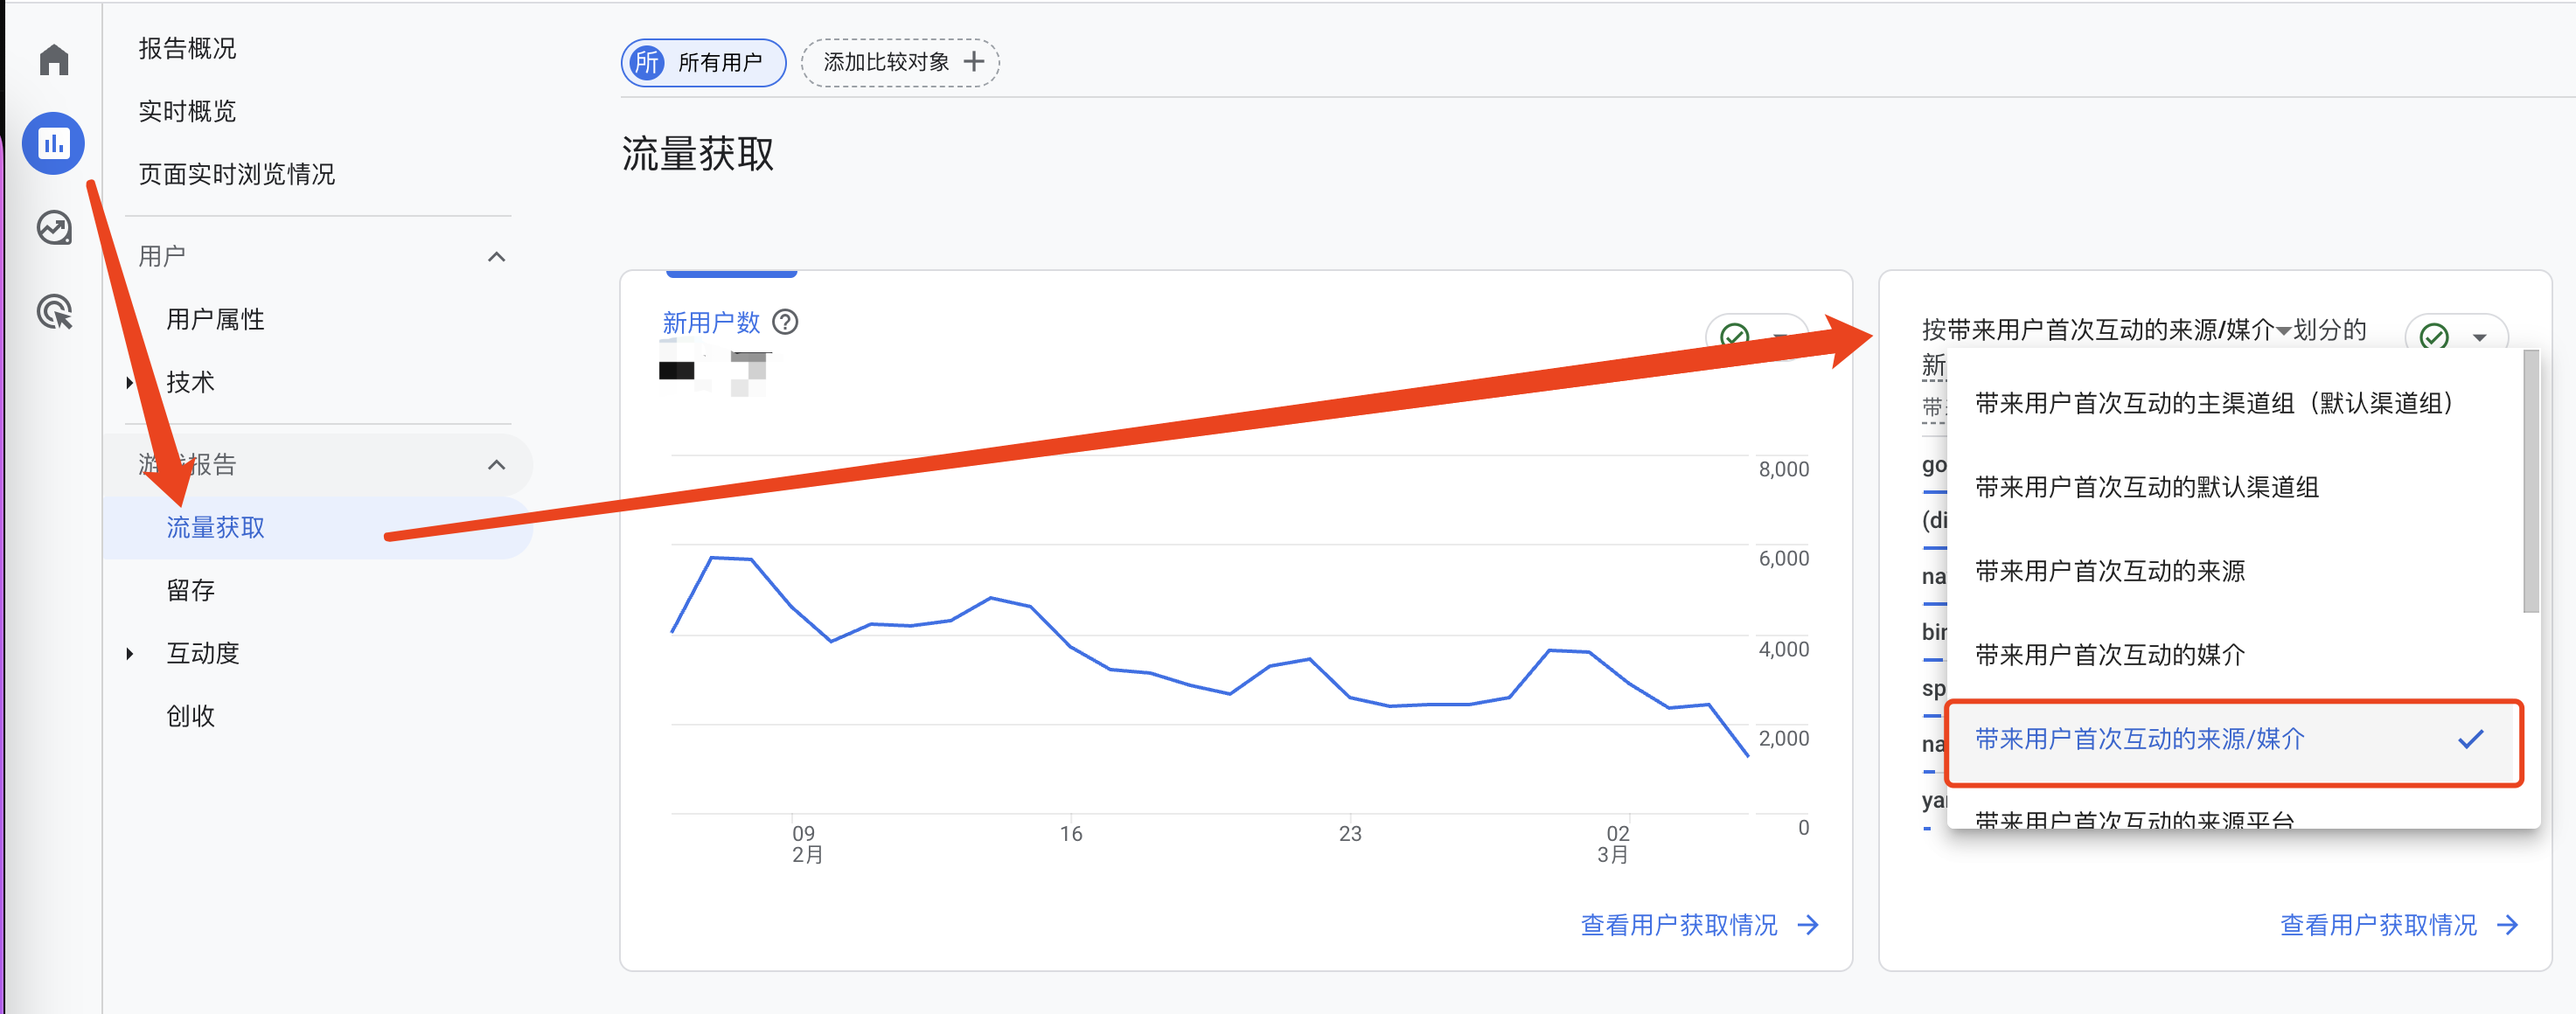Image resolution: width=2576 pixels, height=1014 pixels.
Task: Click the 02 3月 date label
Action: tap(1614, 844)
